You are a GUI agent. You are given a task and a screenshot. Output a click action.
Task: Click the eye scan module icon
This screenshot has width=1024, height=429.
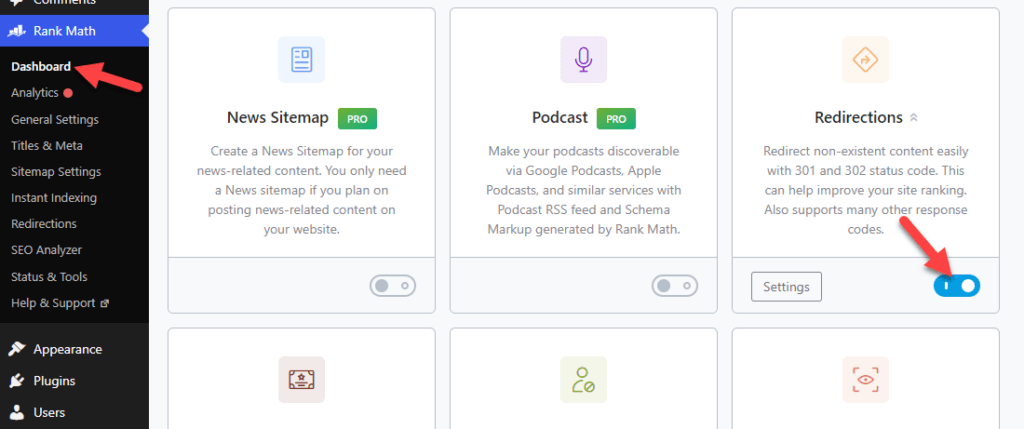pos(865,379)
